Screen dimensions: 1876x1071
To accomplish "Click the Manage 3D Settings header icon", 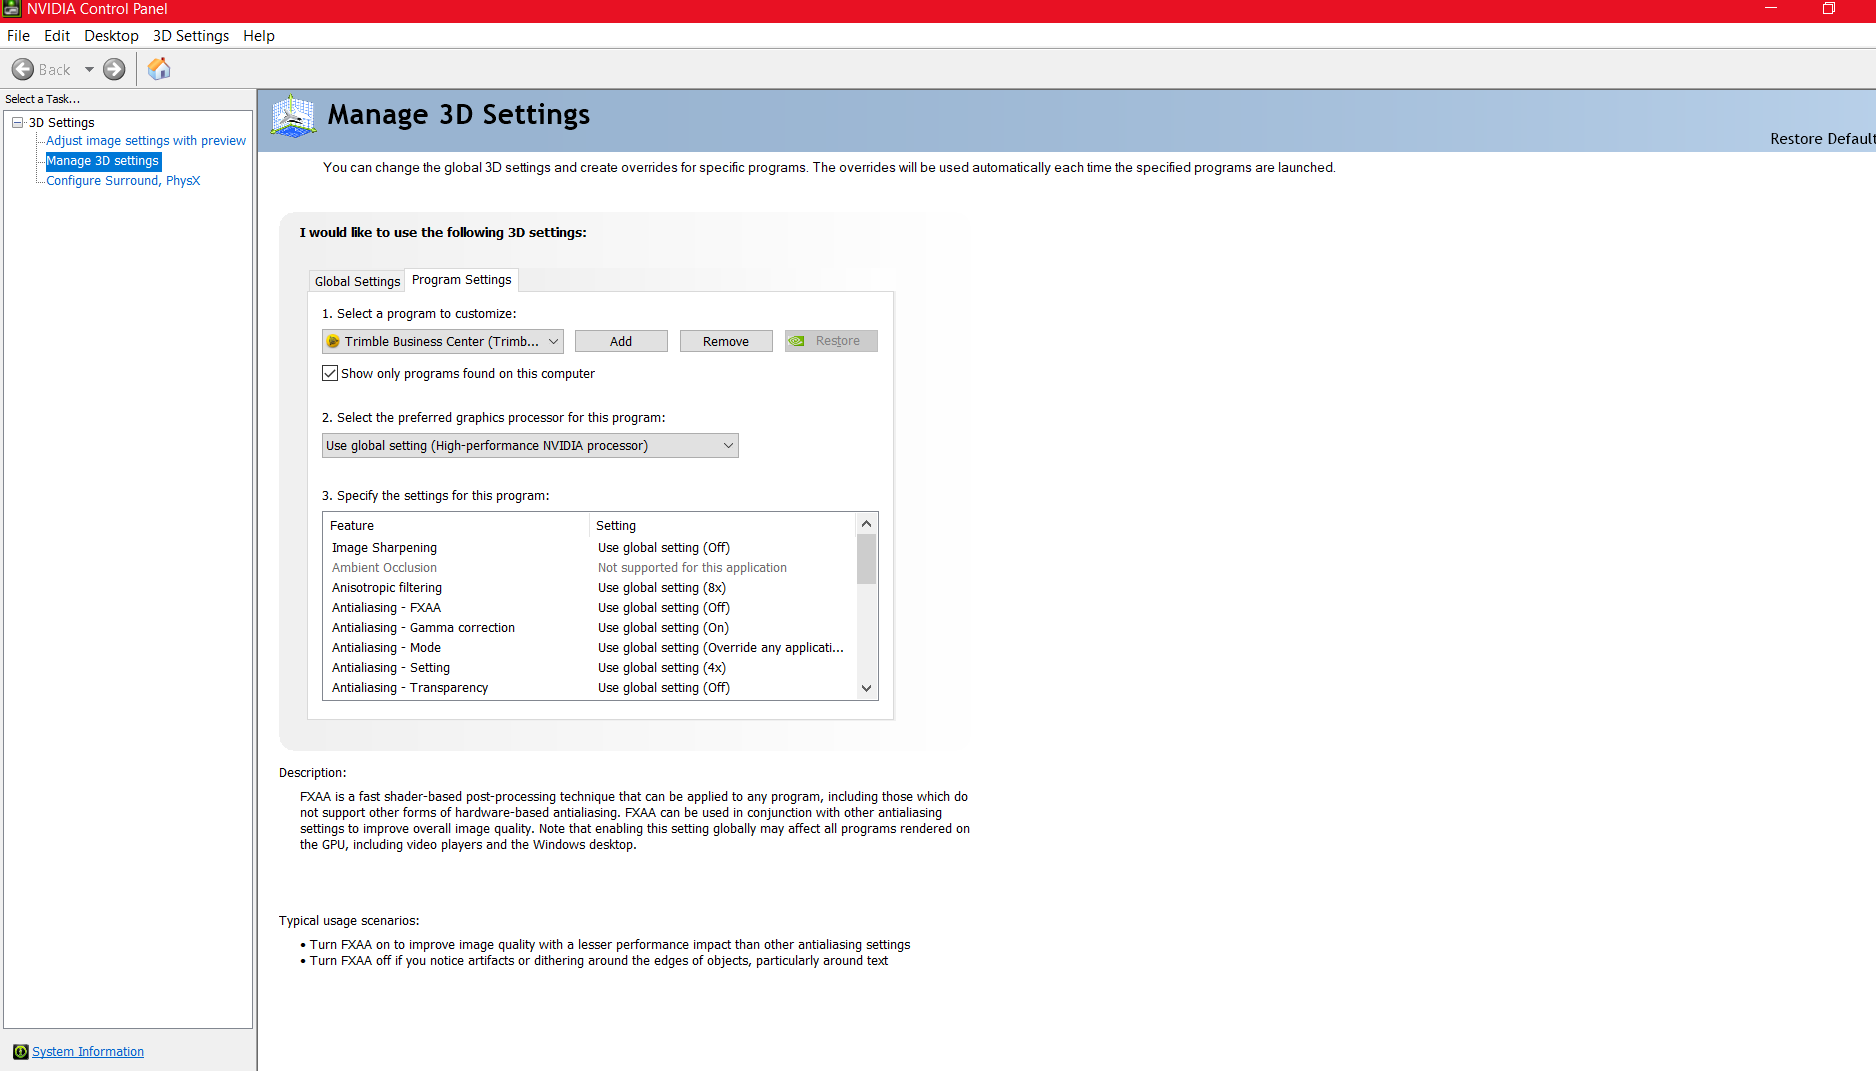I will coord(293,117).
